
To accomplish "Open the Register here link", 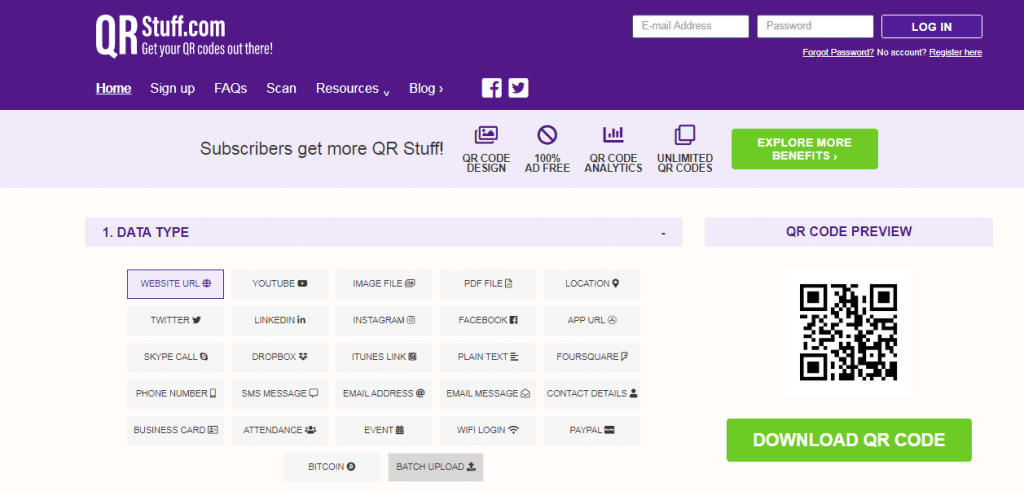I will 955,53.
